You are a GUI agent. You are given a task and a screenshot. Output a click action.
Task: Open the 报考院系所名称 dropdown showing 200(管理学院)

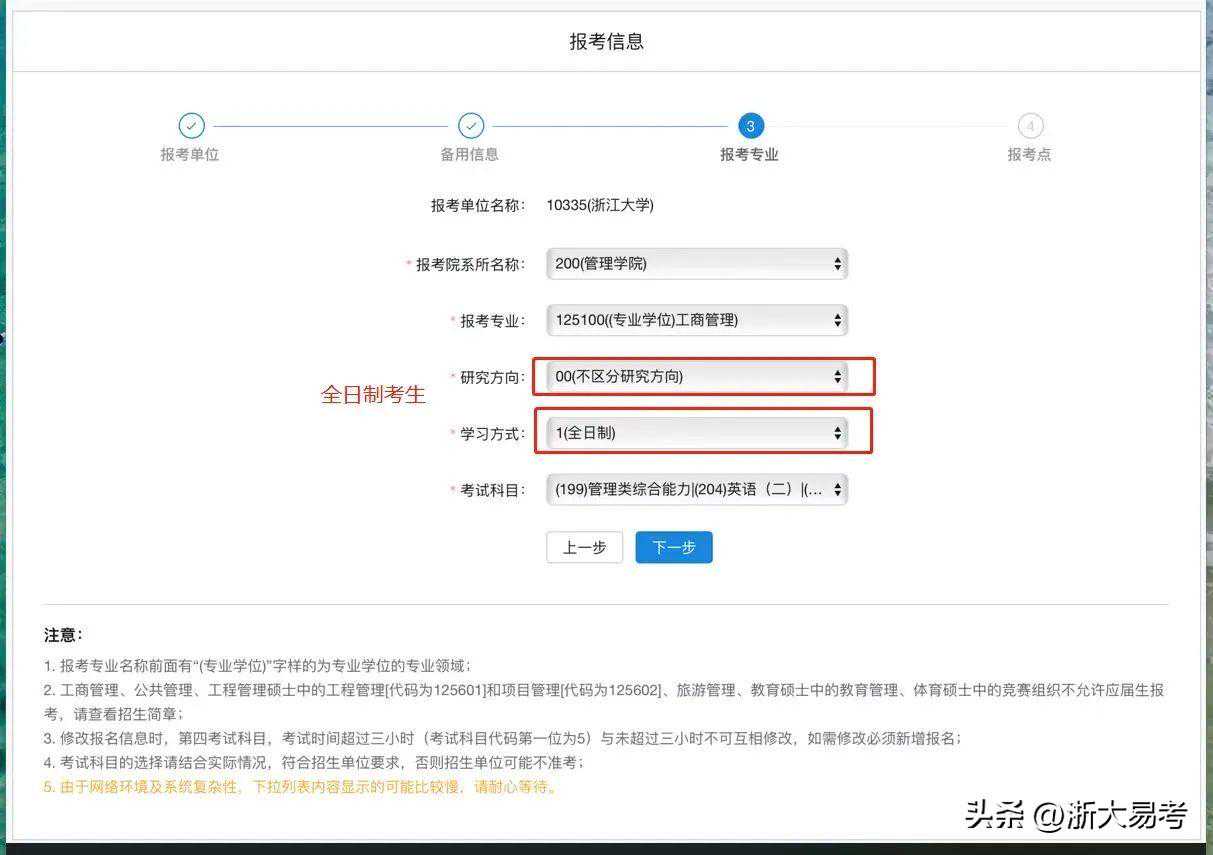click(x=697, y=264)
